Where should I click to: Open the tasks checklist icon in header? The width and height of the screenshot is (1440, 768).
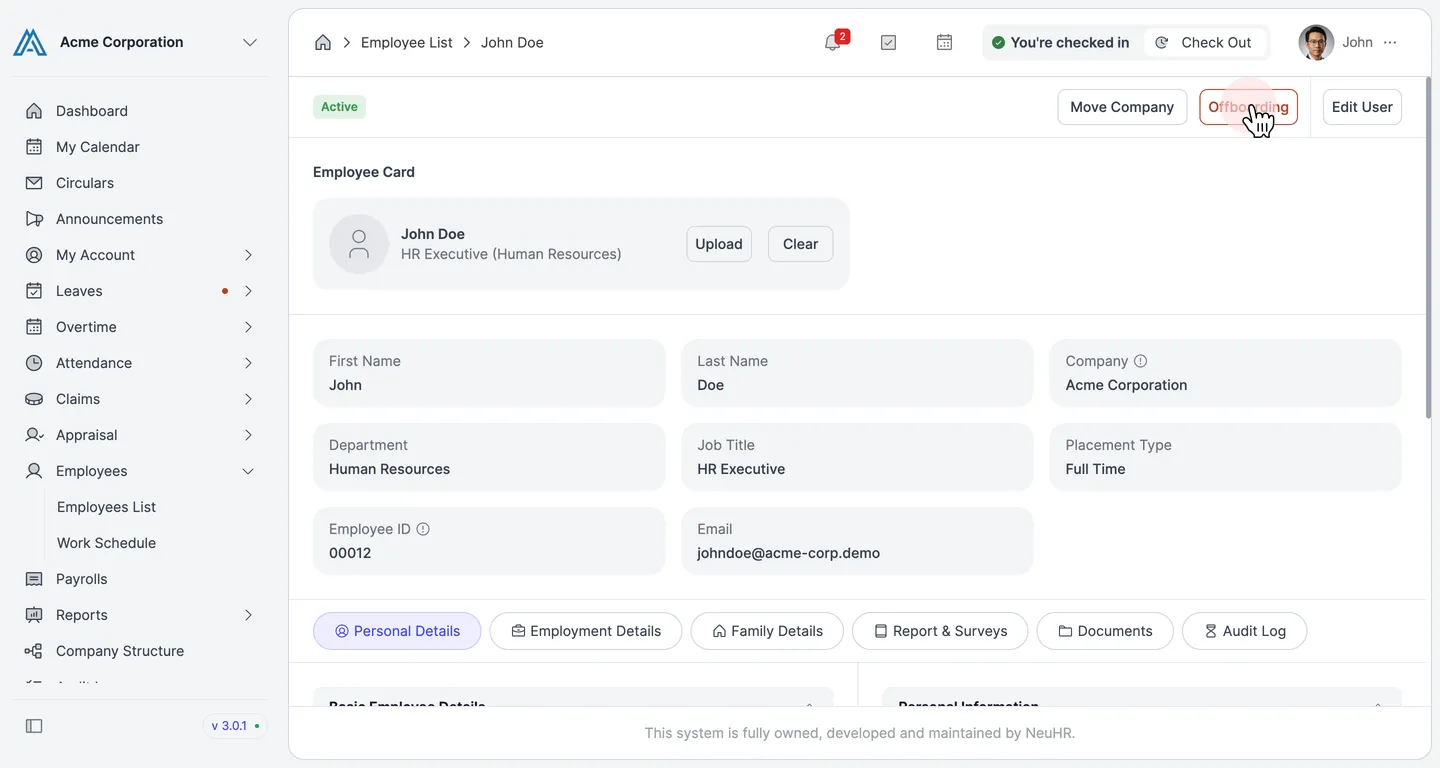coord(888,42)
